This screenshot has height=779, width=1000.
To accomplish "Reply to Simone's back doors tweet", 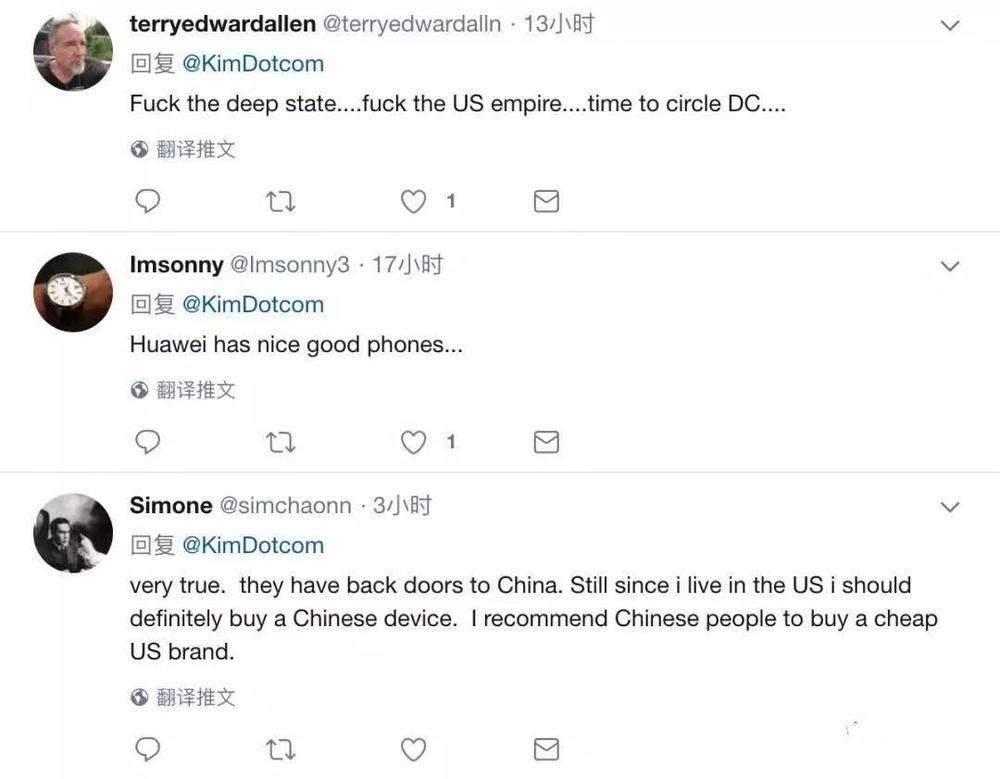I will (x=147, y=749).
